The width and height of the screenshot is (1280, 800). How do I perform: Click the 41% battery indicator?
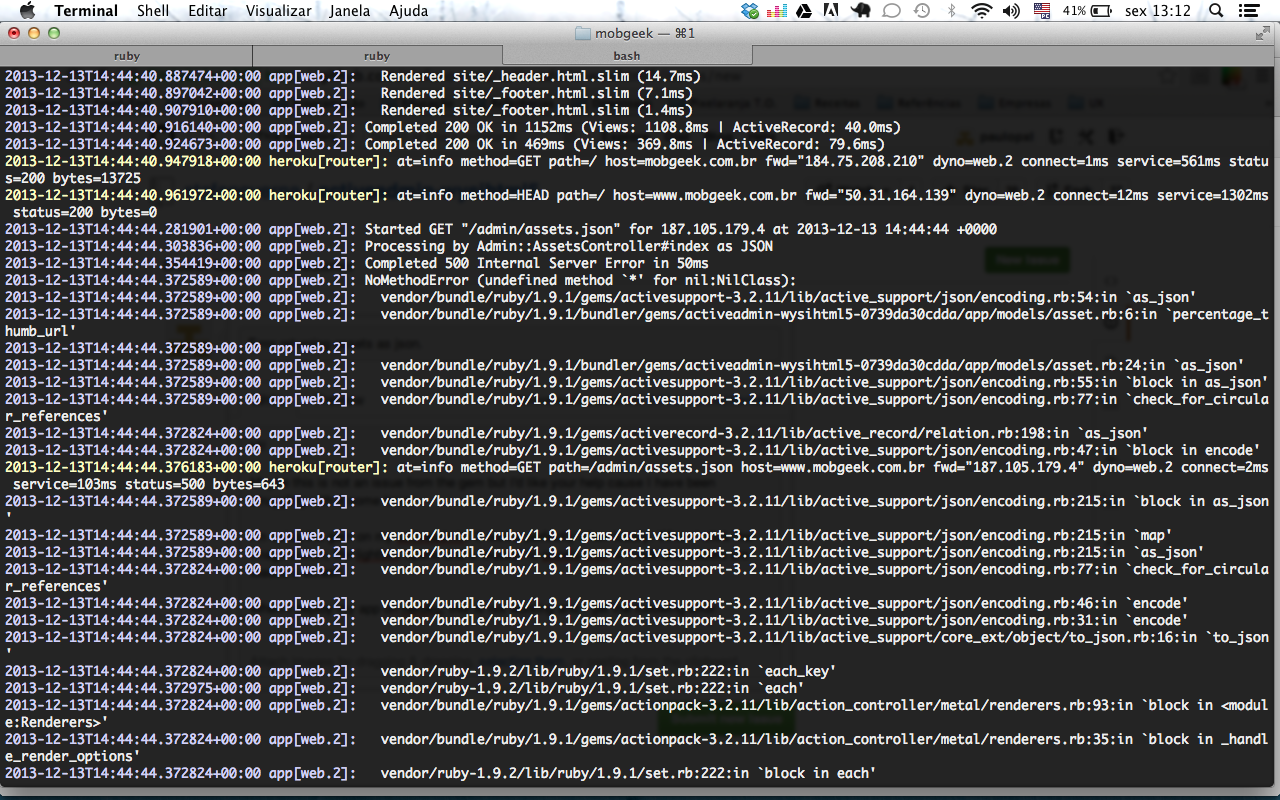click(1088, 11)
